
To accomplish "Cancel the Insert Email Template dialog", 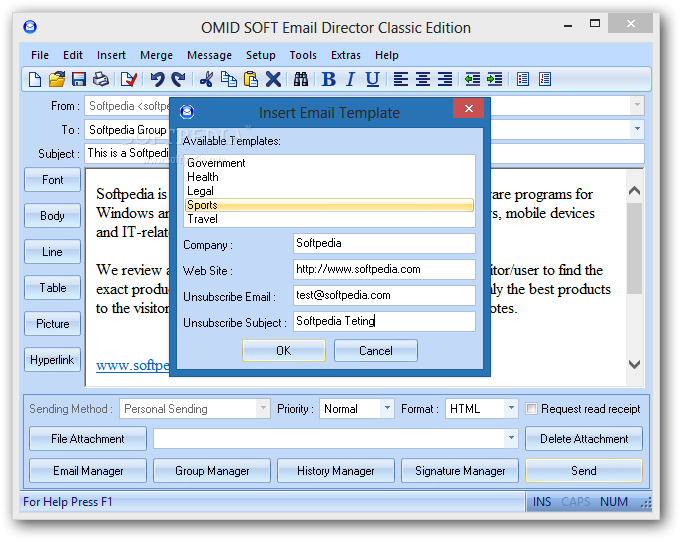I will coord(376,350).
